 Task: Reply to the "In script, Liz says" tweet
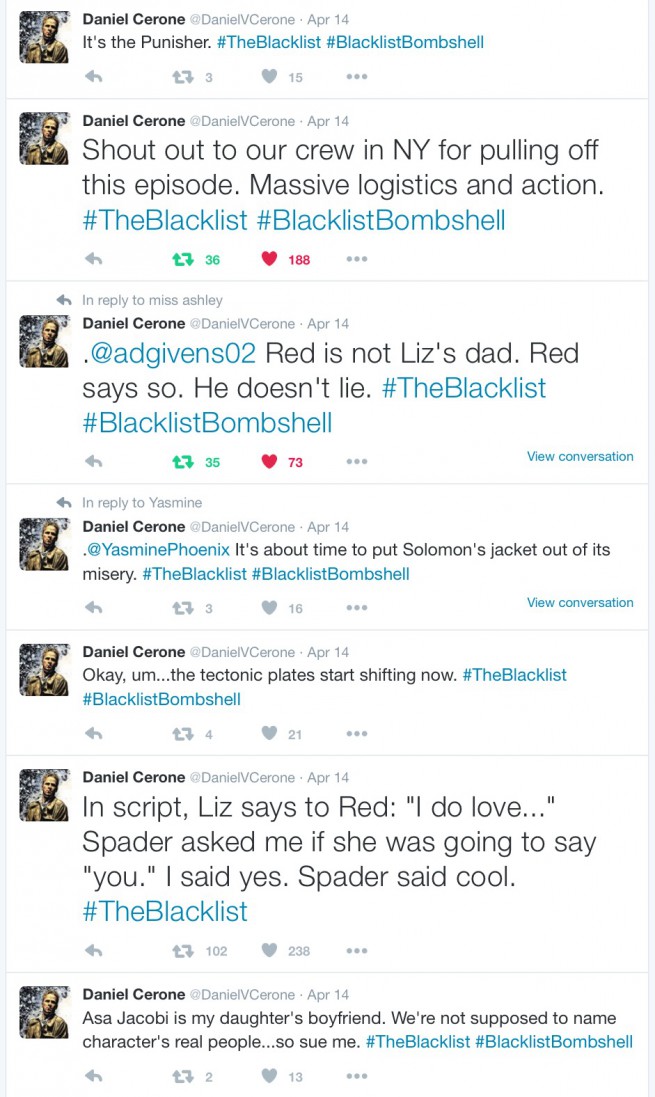[x=93, y=951]
